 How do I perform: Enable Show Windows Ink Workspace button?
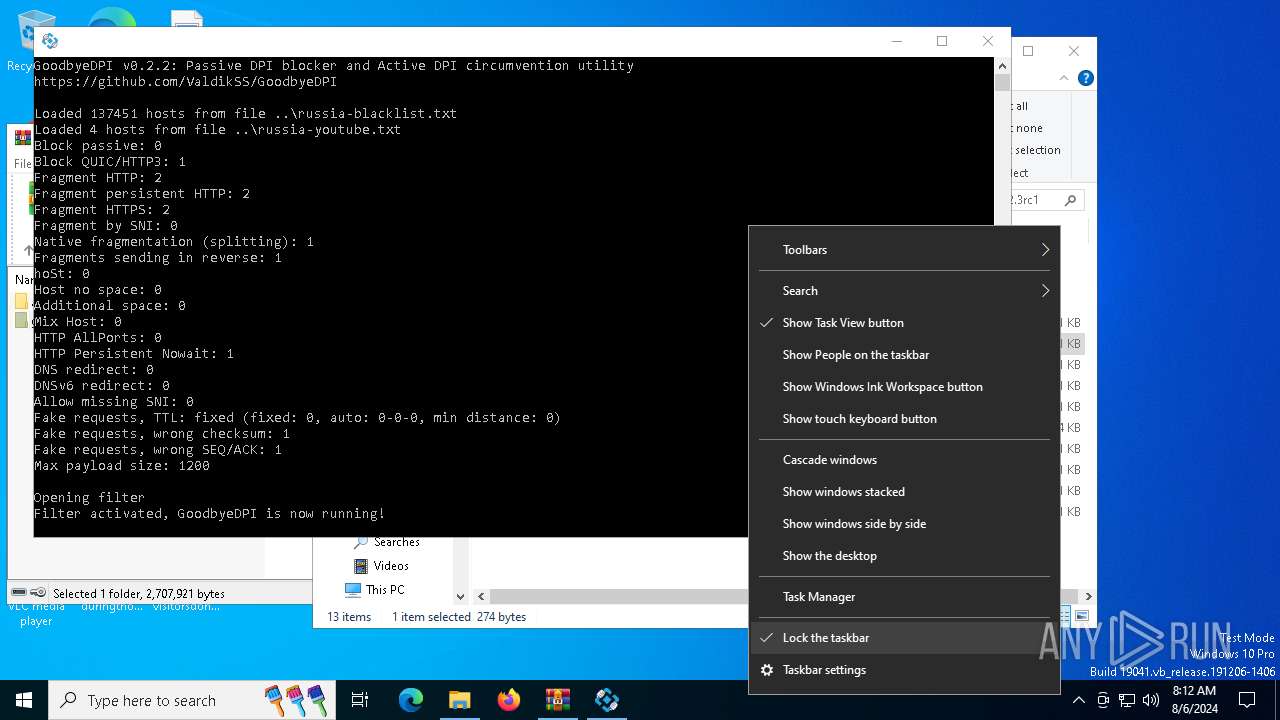click(904, 387)
